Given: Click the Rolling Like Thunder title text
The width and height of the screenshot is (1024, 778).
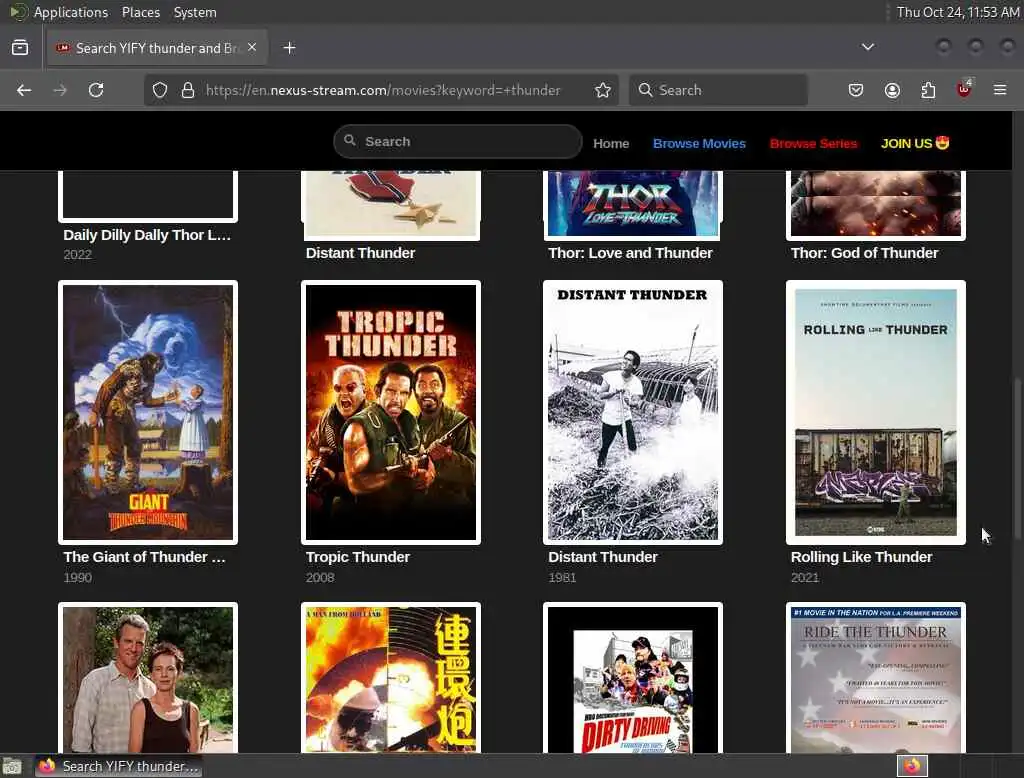Looking at the screenshot, I should (x=861, y=557).
